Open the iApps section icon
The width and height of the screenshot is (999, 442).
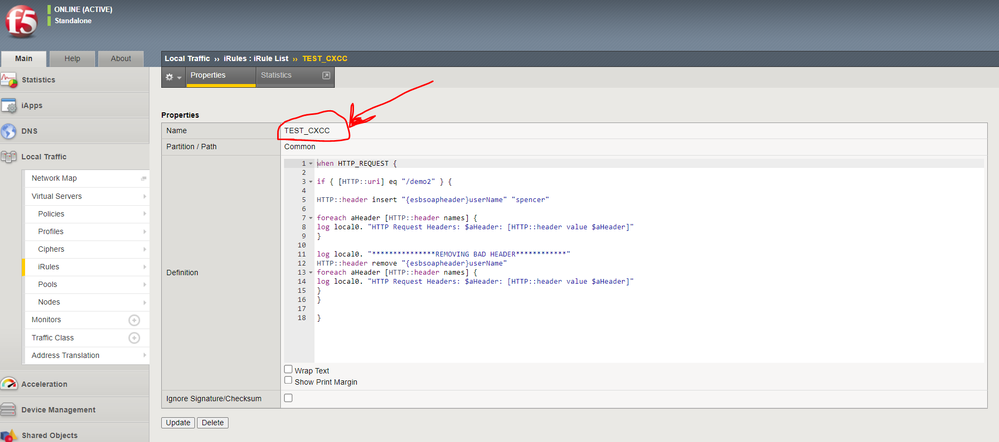coord(10,106)
